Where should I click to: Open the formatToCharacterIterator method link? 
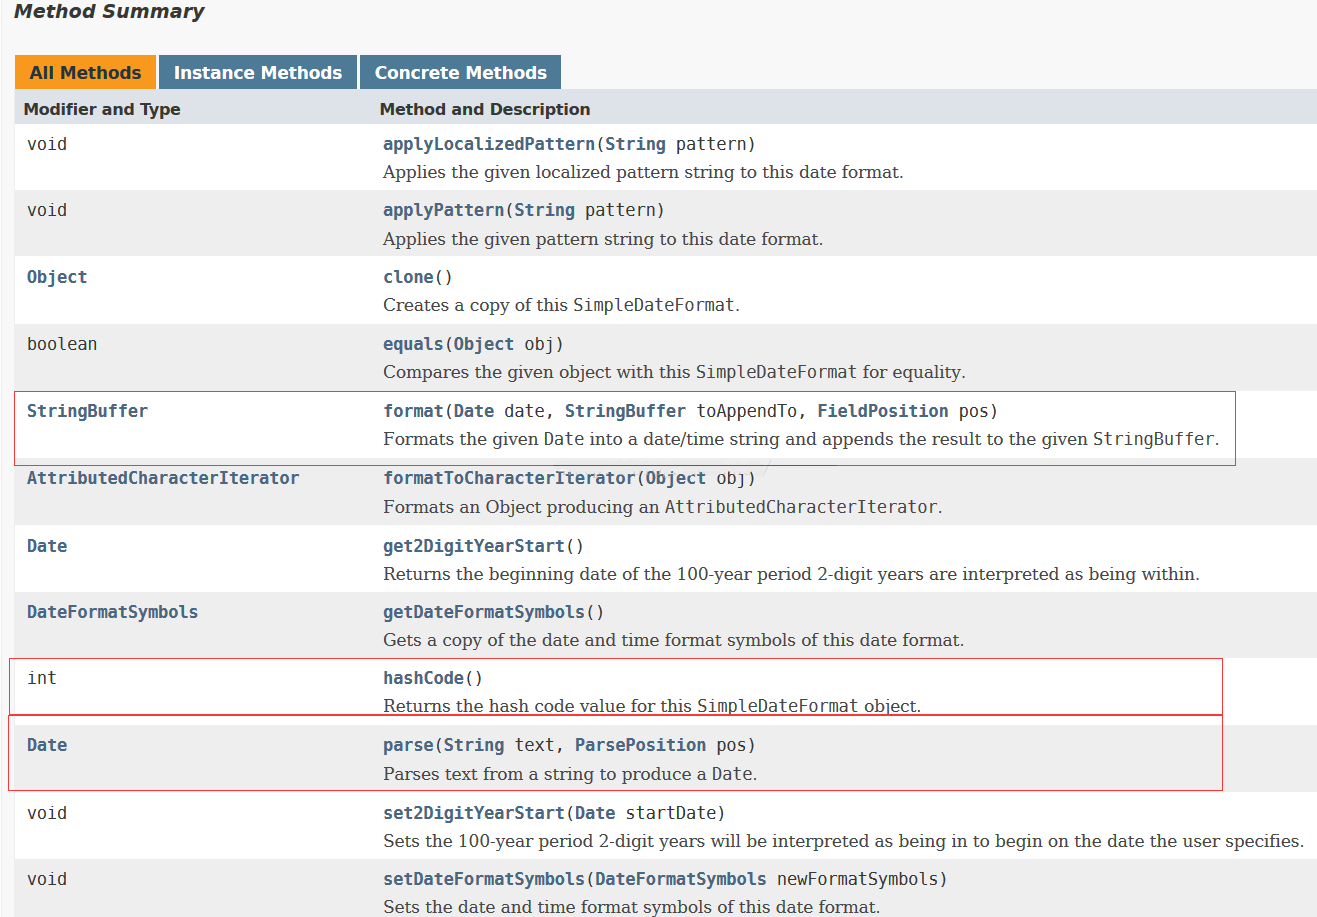tap(509, 478)
